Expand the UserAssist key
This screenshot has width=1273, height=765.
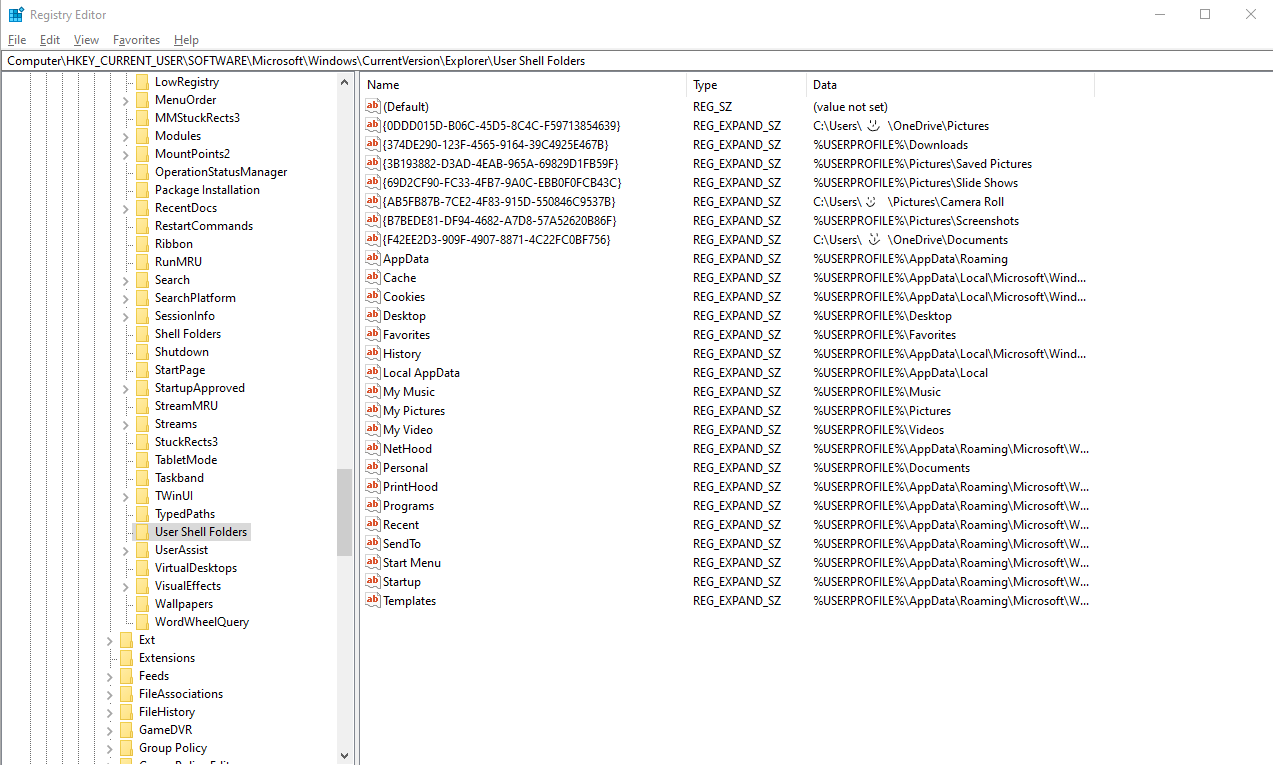coord(126,550)
